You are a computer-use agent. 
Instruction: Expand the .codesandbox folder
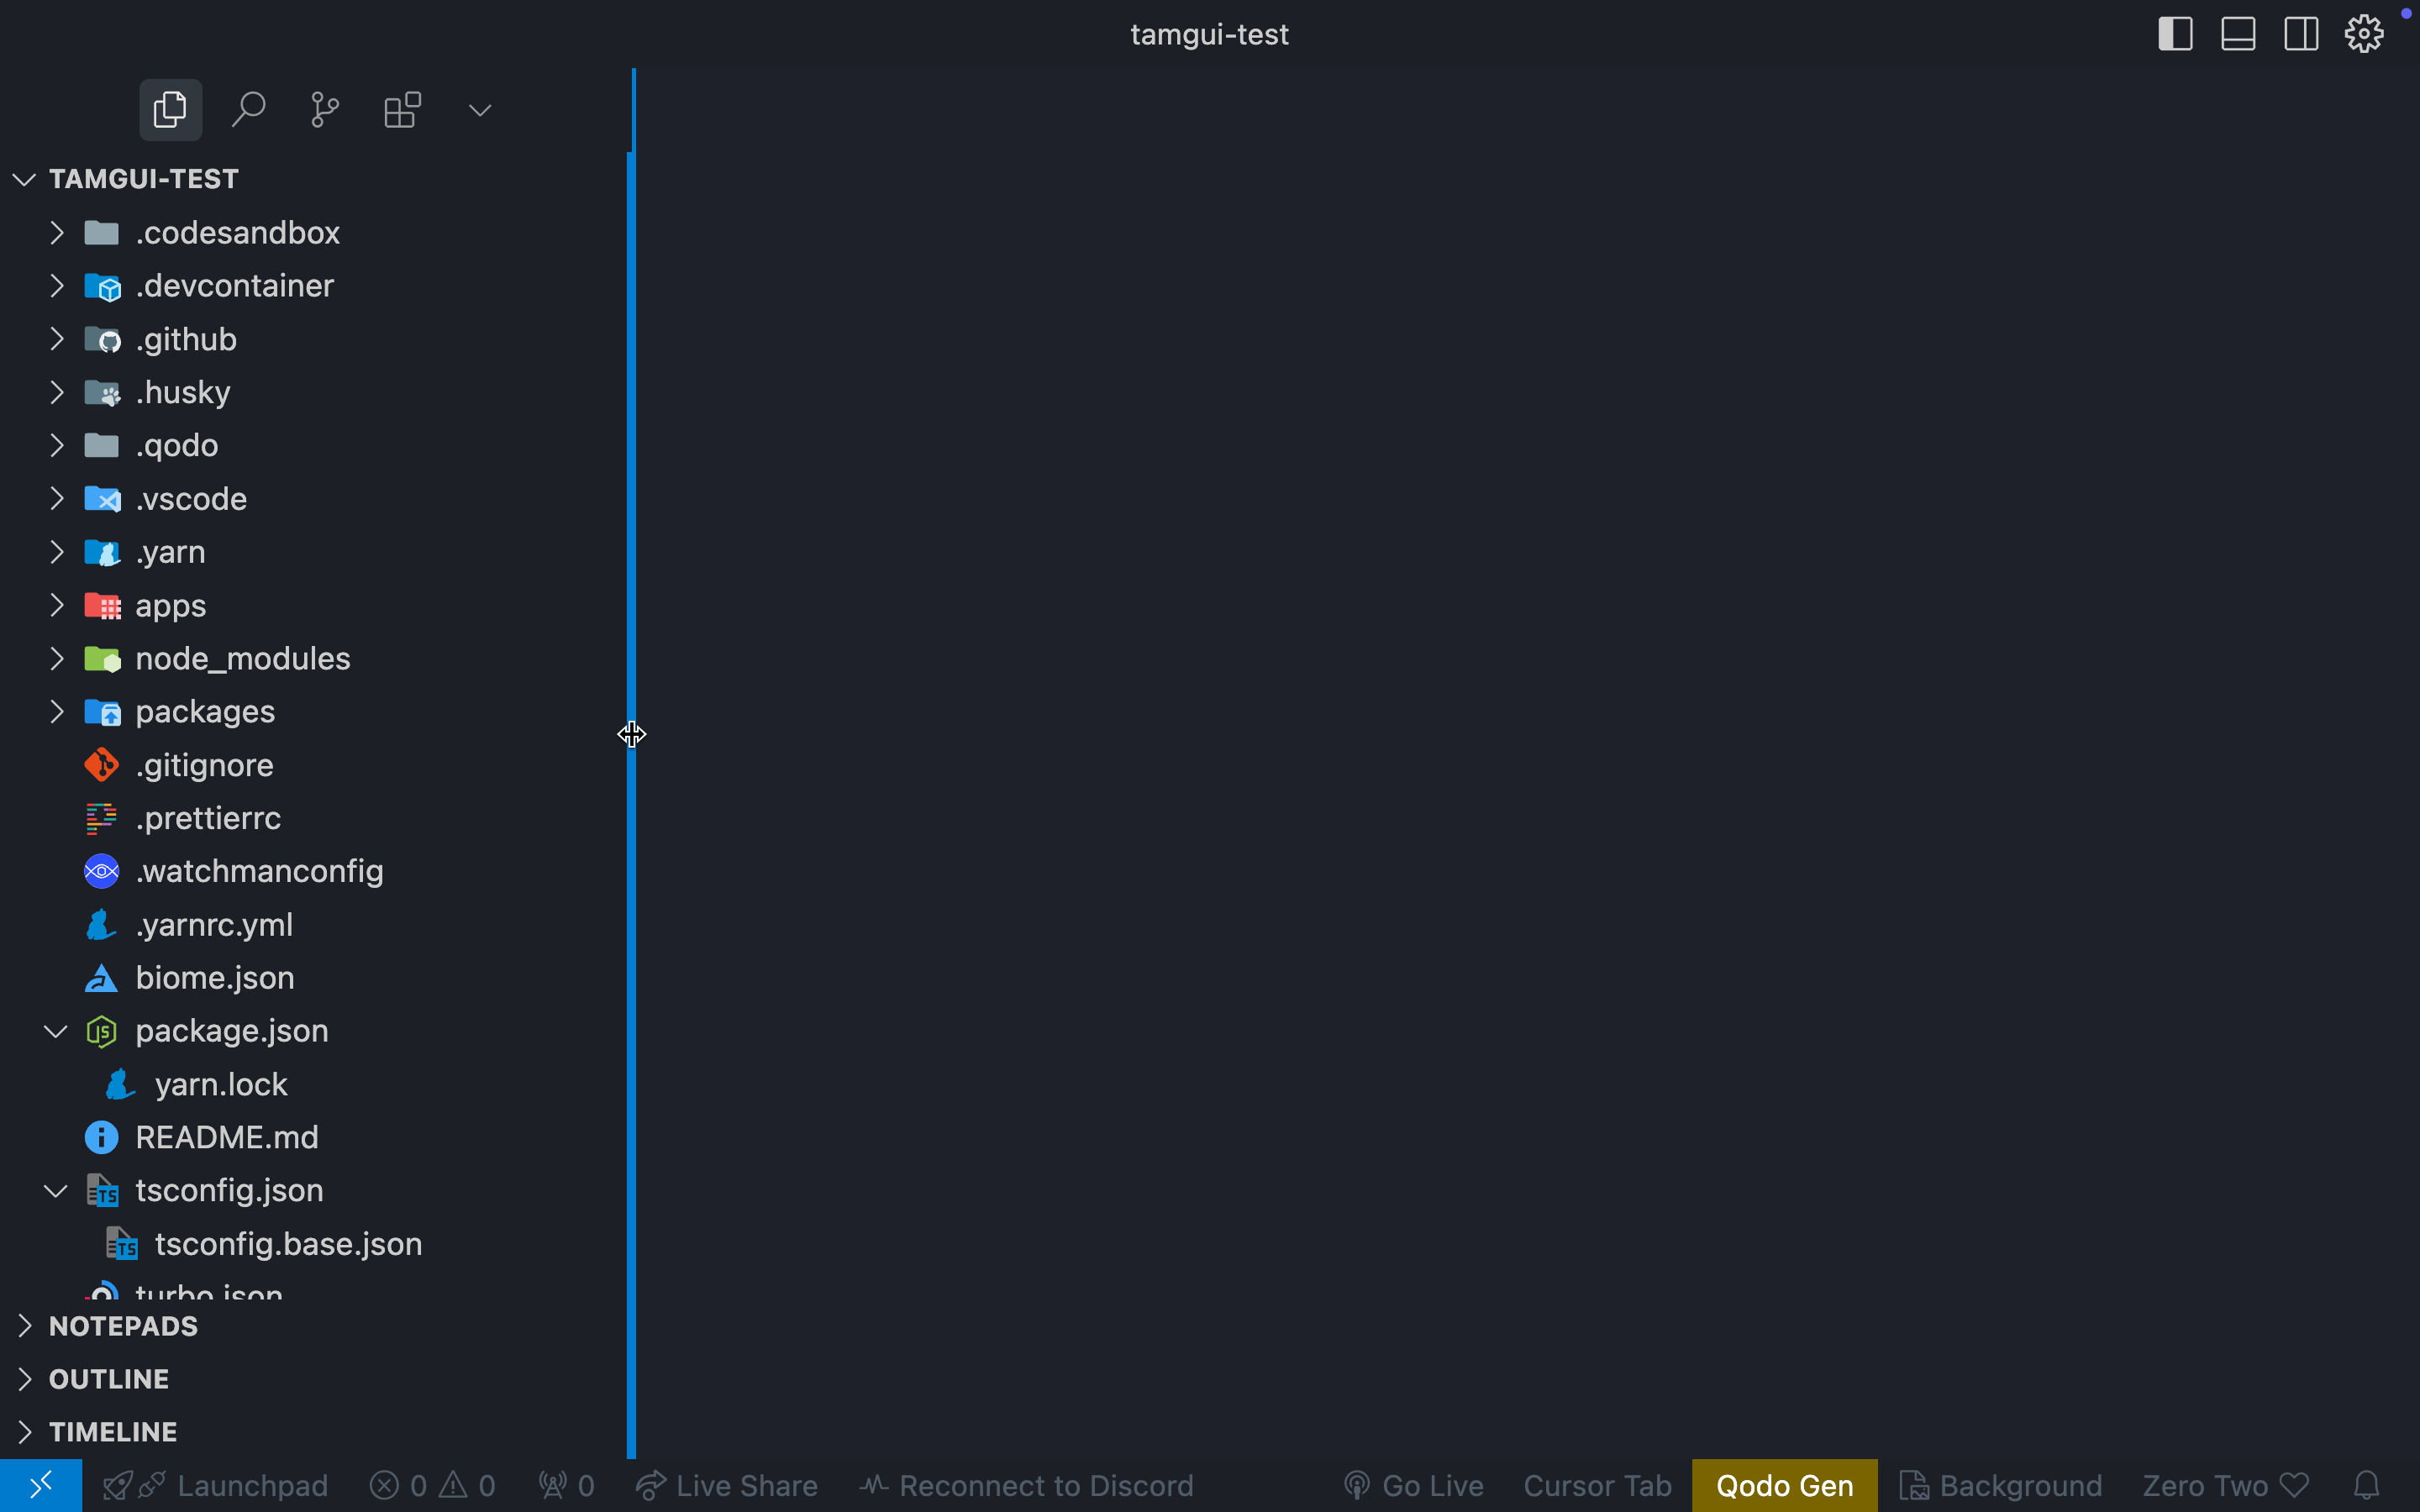57,233
